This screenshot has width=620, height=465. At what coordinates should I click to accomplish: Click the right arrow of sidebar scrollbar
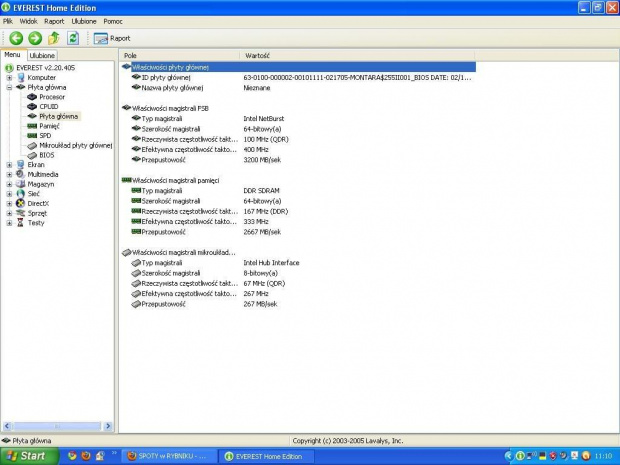108,426
